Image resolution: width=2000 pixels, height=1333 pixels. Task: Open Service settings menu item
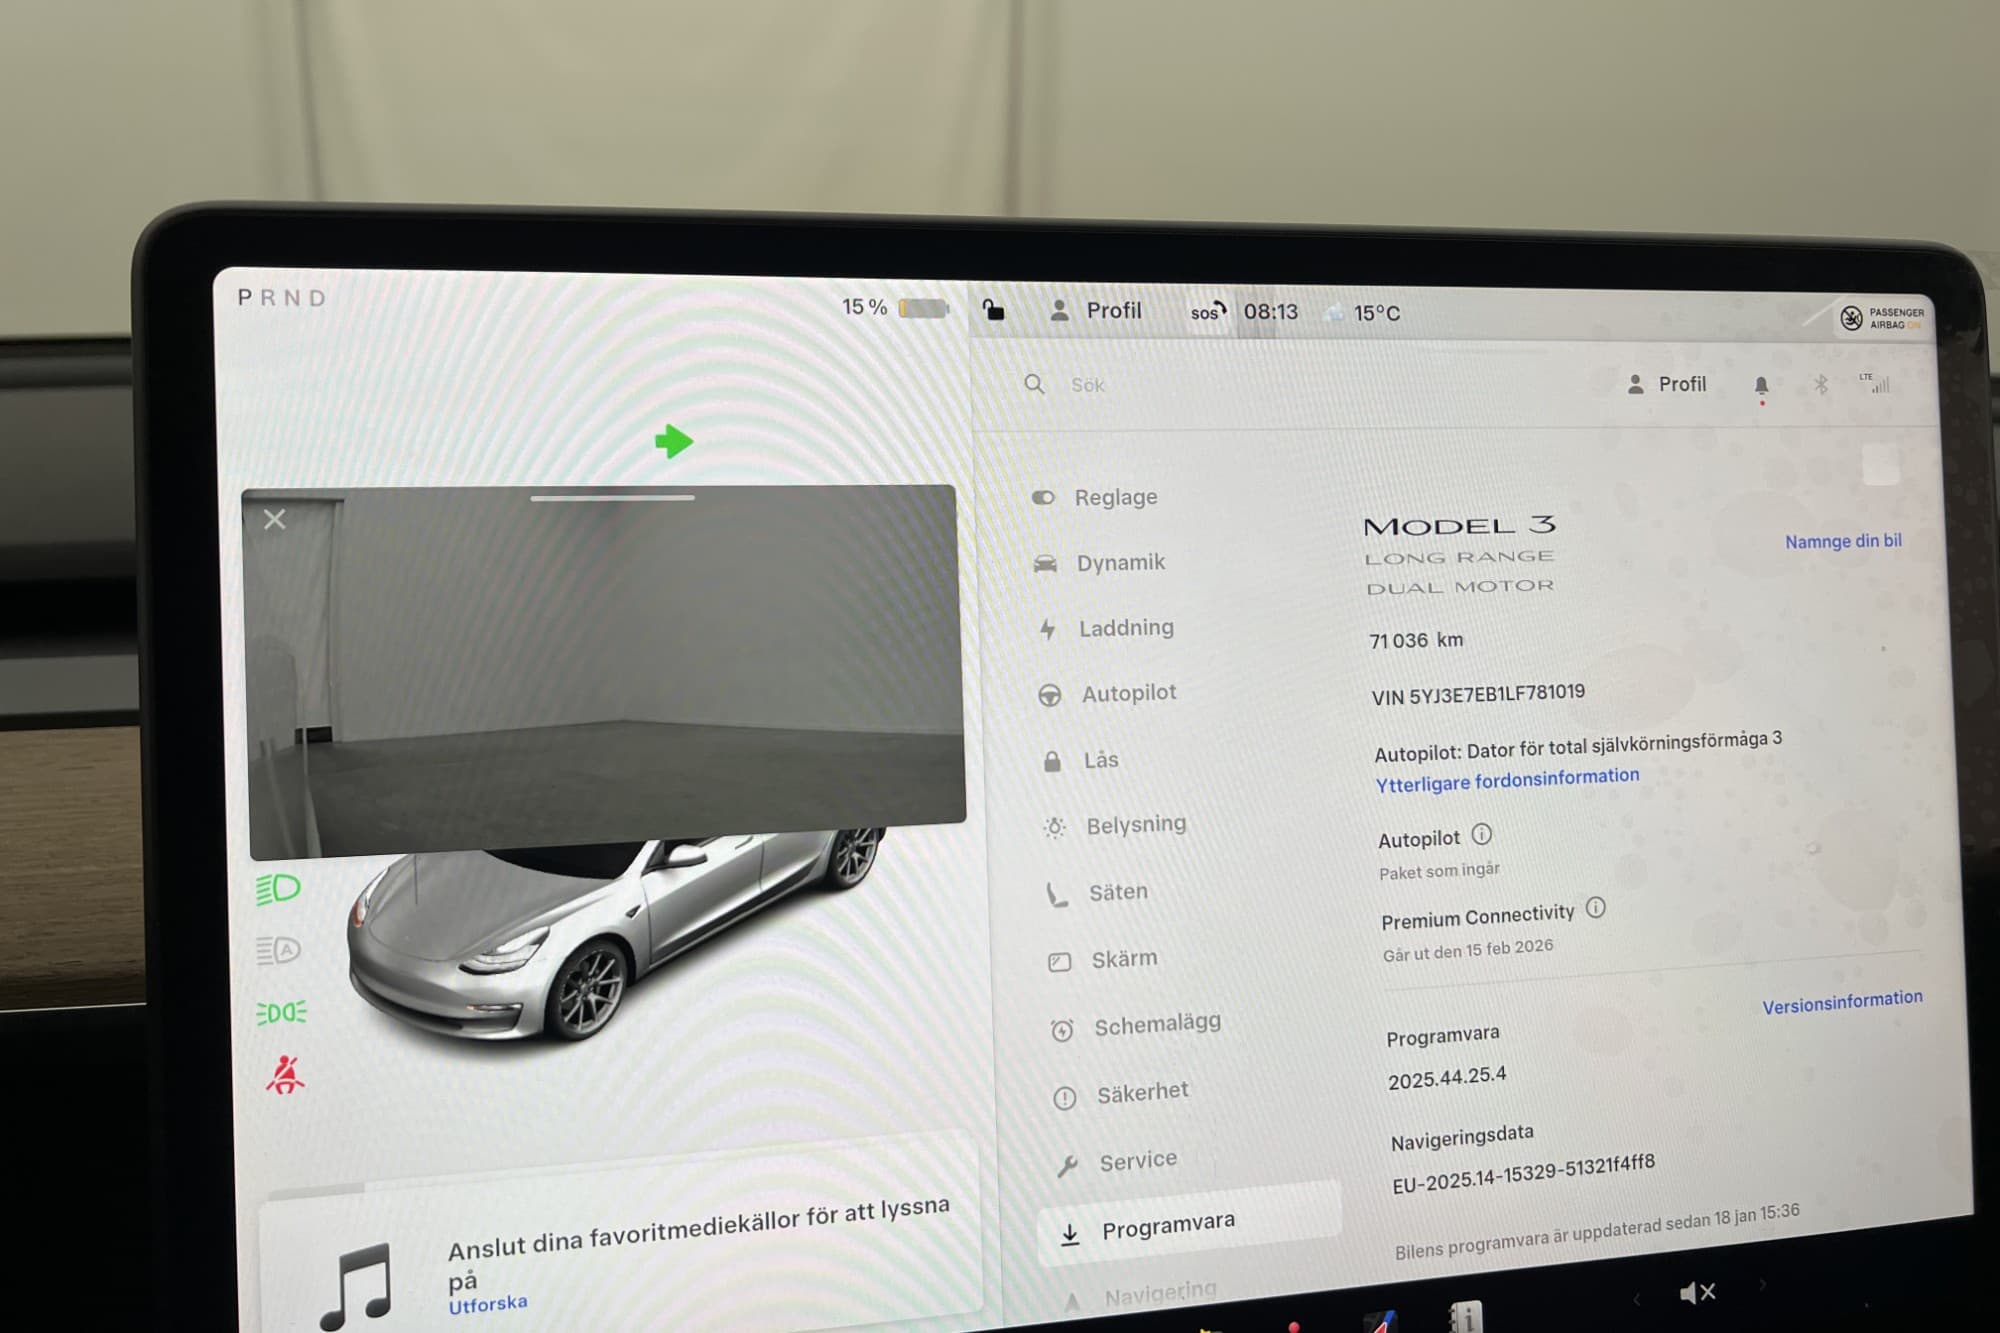(1137, 1161)
